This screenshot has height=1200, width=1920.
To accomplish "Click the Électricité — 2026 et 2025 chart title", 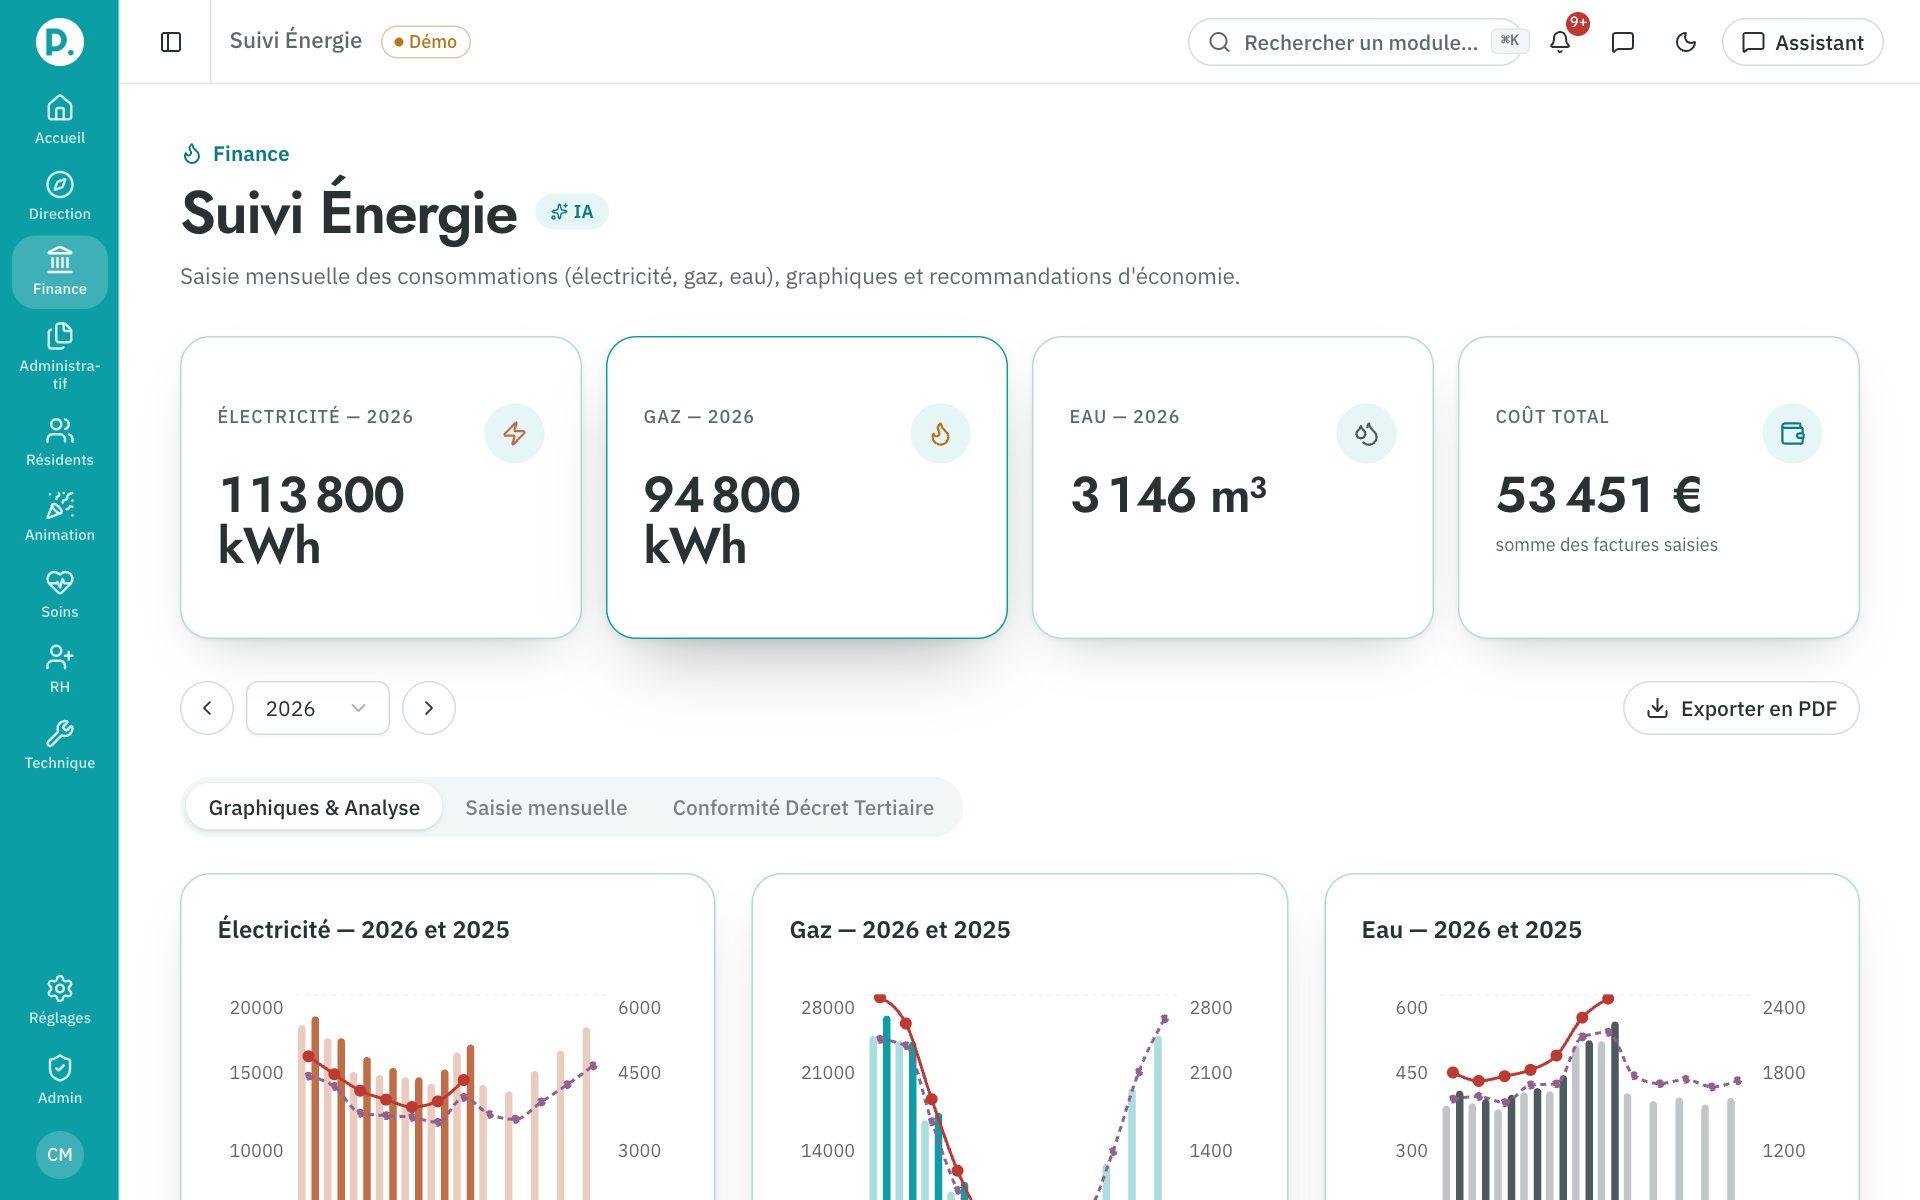I will (364, 930).
